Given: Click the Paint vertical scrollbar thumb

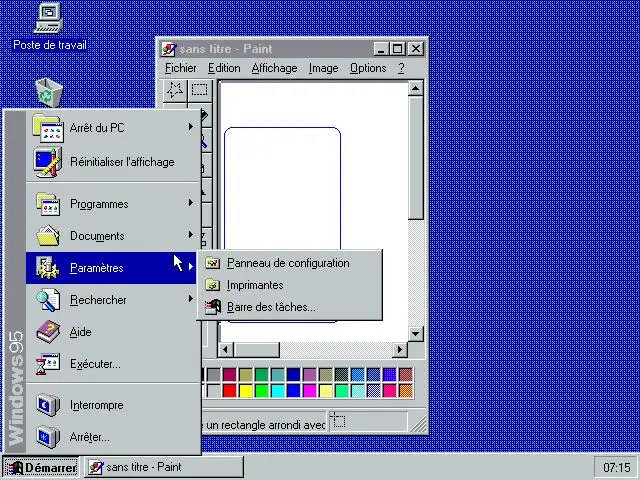Looking at the screenshot, I should pyautogui.click(x=416, y=158).
